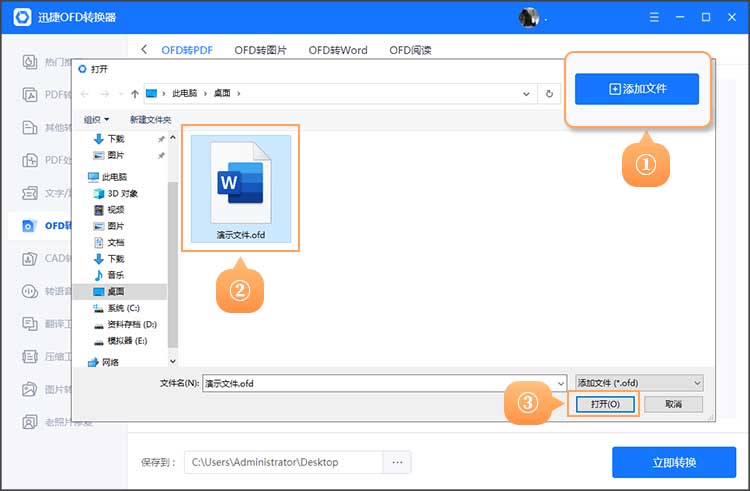Select 文档 in navigation tree
750x491 pixels.
pyautogui.click(x=110, y=243)
